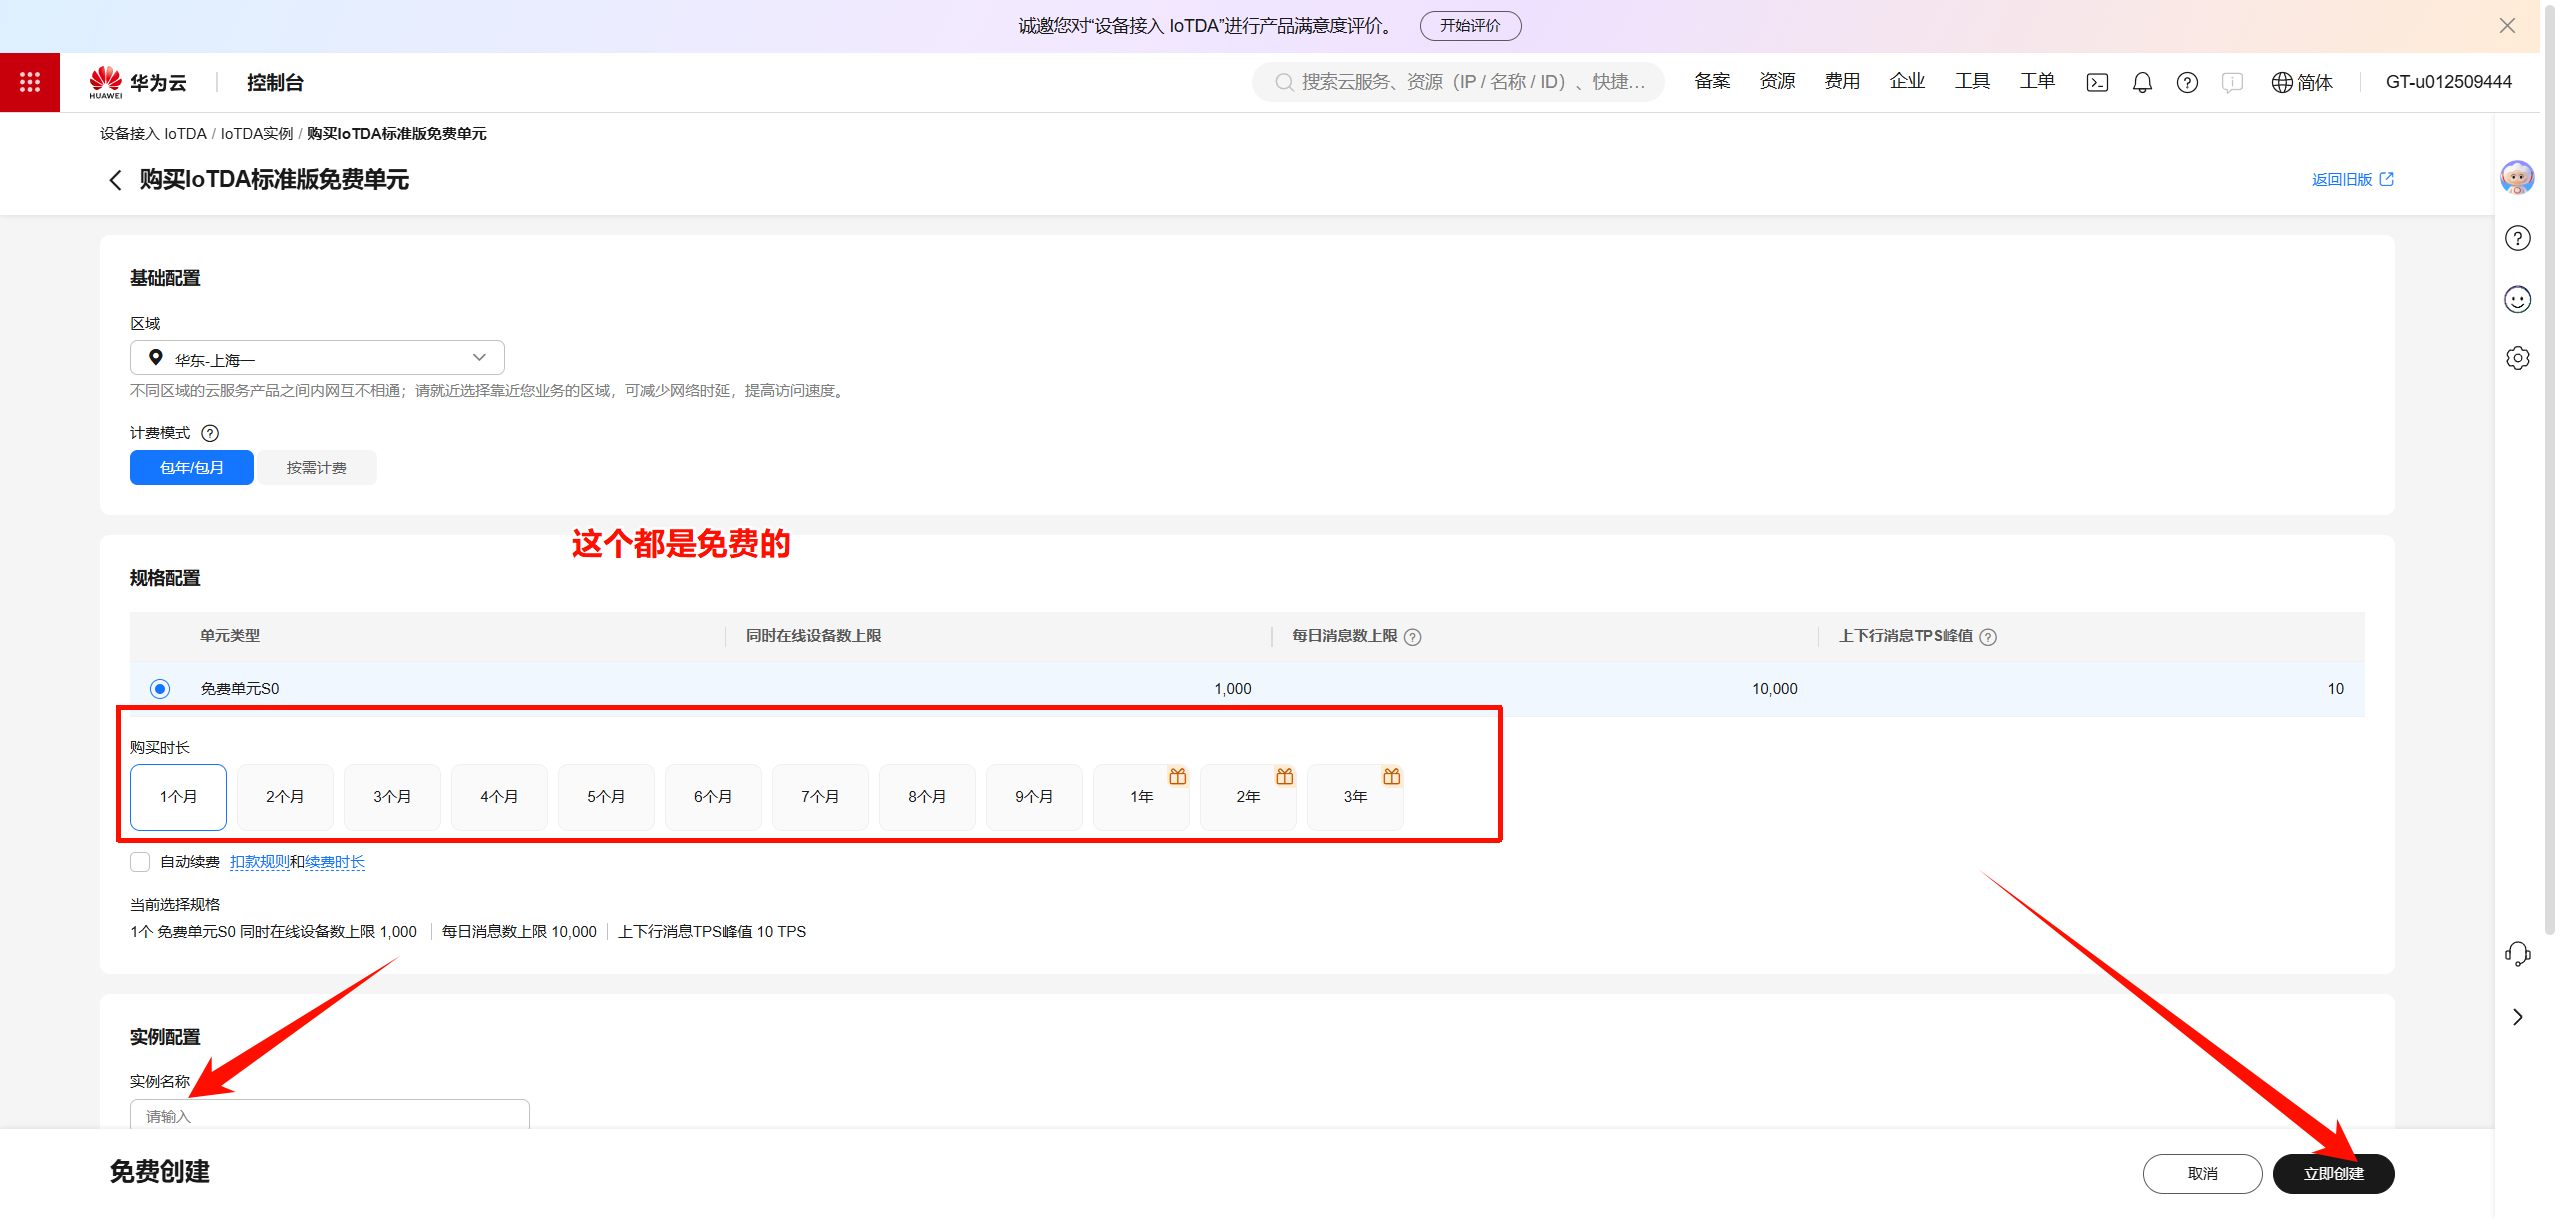This screenshot has width=2560, height=1219.
Task: Focus the cloud services search box
Action: click(1458, 82)
